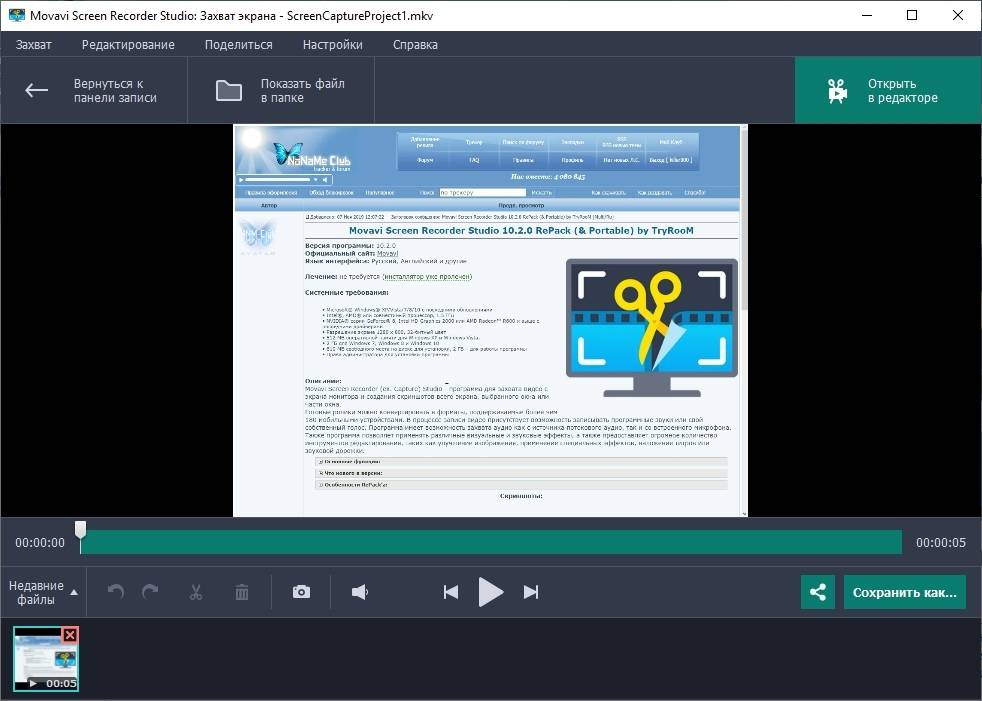Skip to previous frame
This screenshot has height=701, width=982.
point(451,591)
